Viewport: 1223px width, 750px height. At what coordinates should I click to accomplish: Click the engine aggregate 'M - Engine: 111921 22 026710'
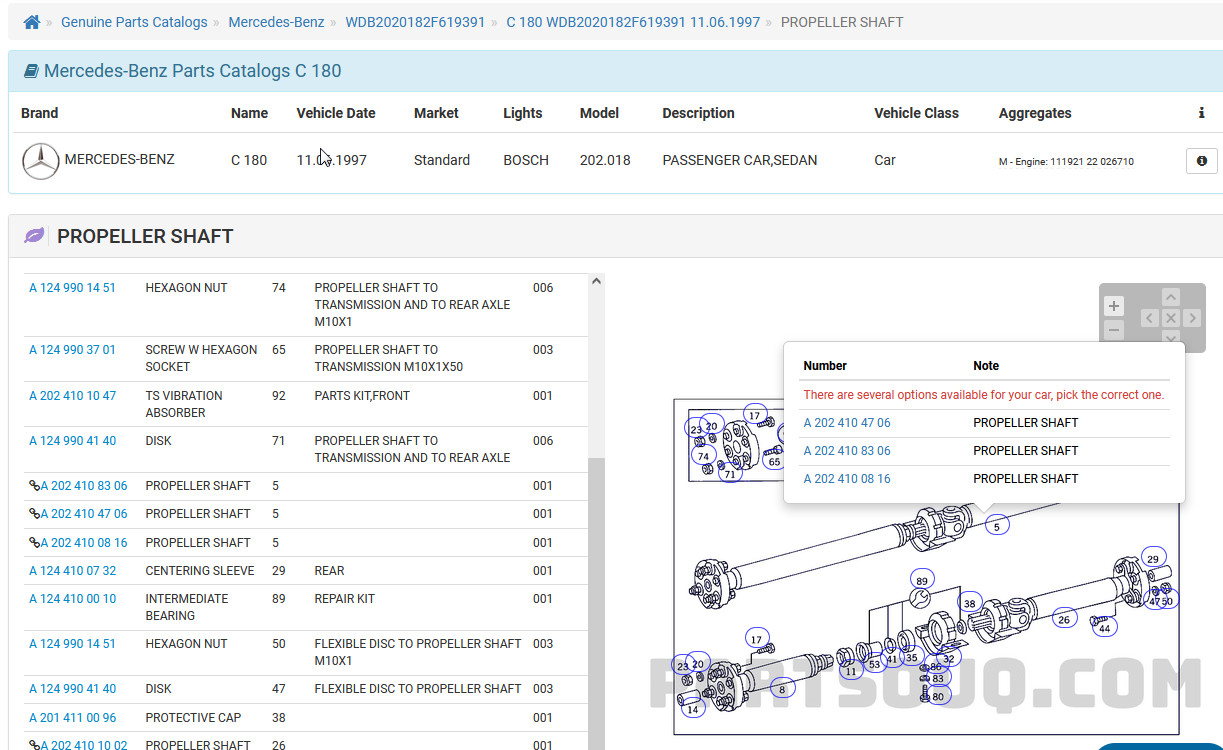coord(1066,161)
